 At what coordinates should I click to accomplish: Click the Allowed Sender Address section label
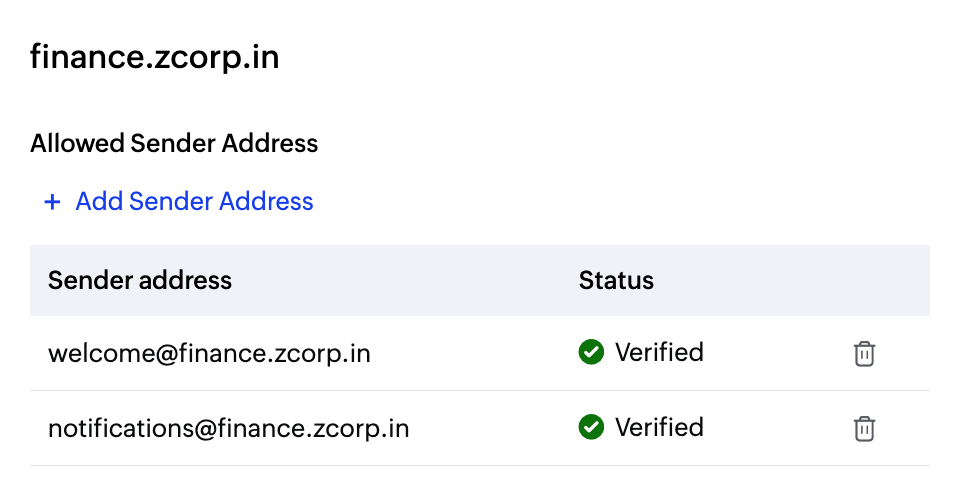click(x=174, y=144)
